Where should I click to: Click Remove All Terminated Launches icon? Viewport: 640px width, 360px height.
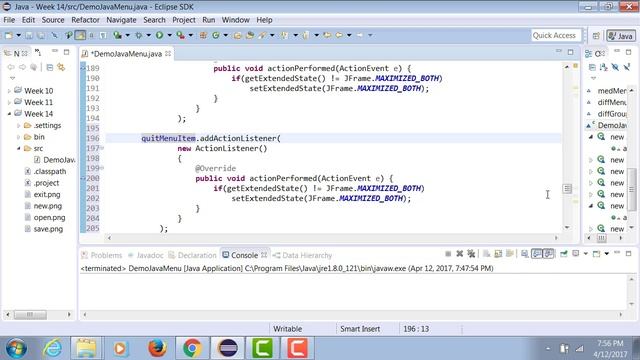(x=471, y=254)
